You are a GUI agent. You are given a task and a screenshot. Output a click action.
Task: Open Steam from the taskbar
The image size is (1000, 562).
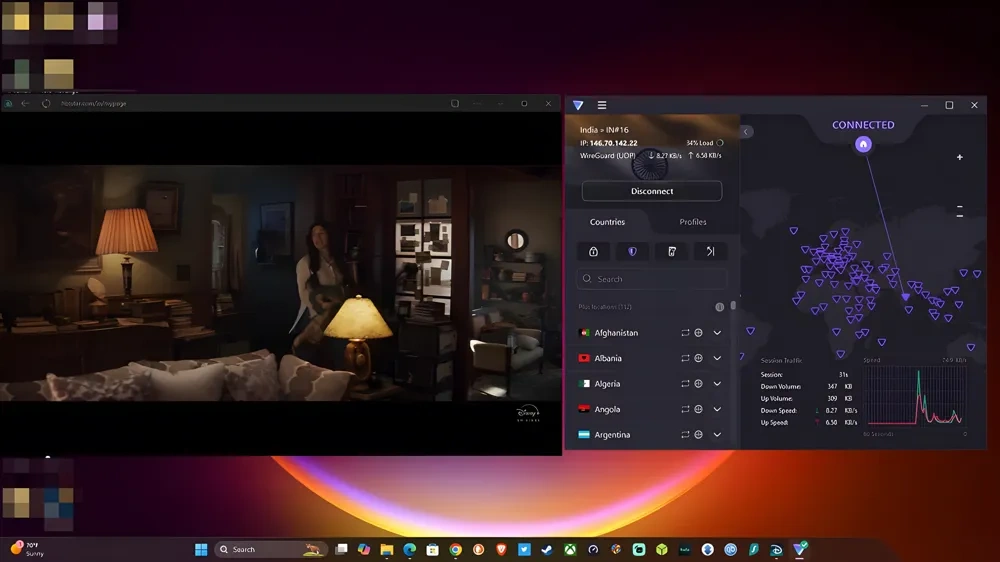click(x=547, y=549)
